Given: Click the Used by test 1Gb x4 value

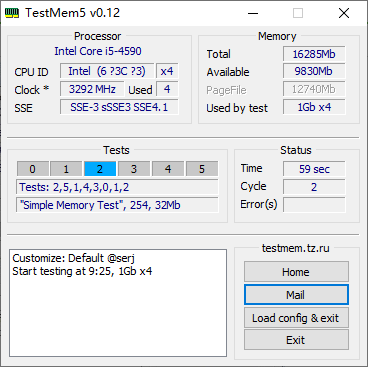Looking at the screenshot, I should click(314, 107).
